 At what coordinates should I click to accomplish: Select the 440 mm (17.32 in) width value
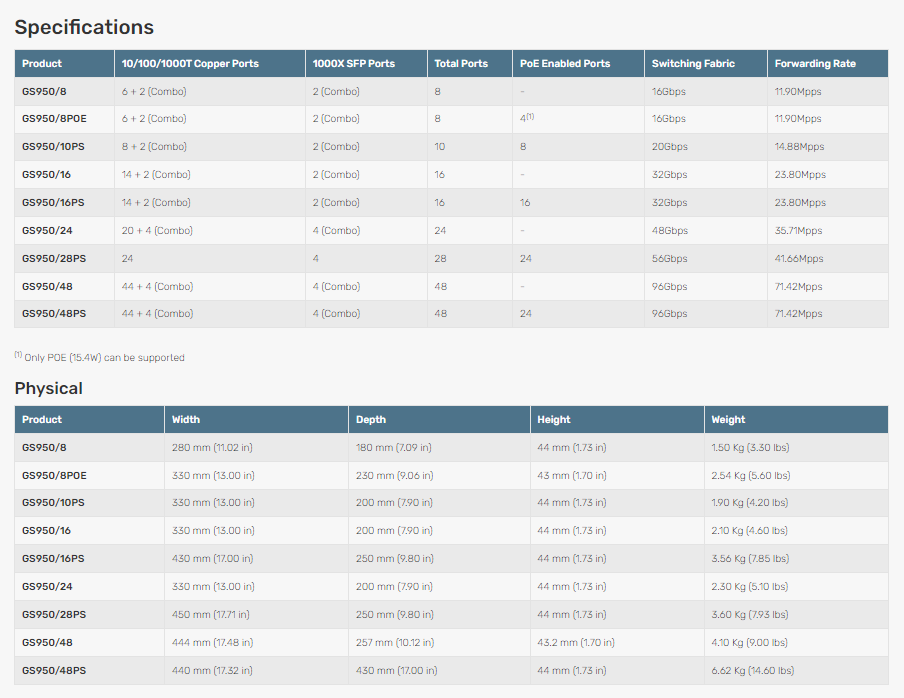(212, 670)
